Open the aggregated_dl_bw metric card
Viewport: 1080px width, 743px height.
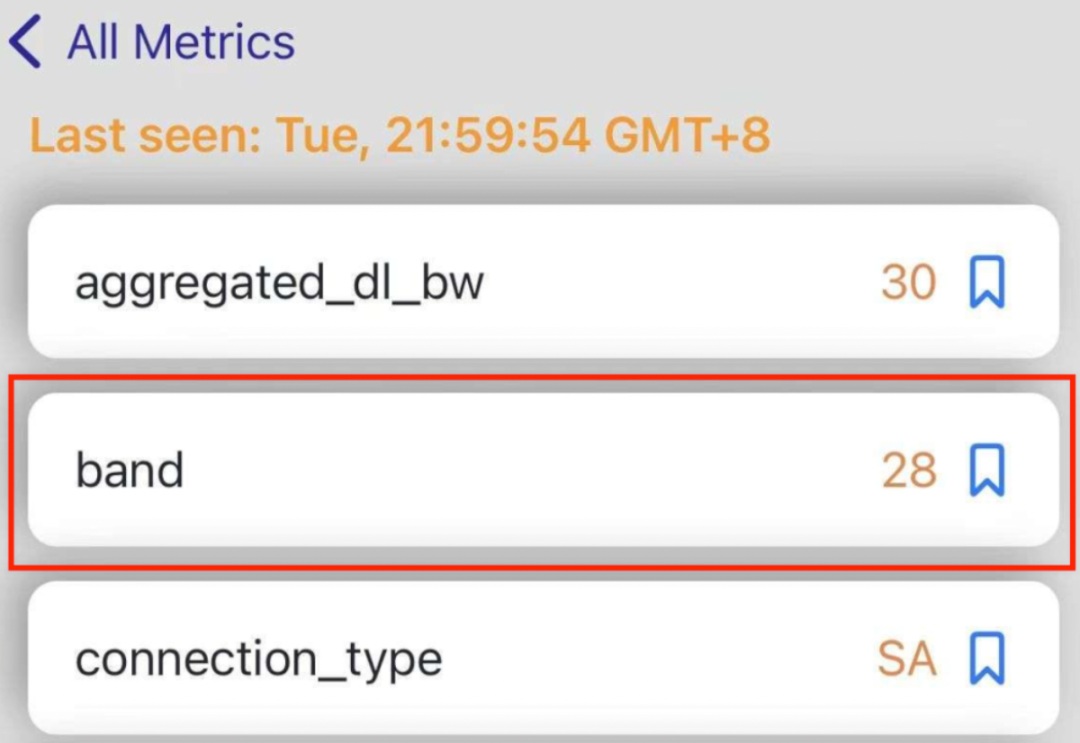coord(543,281)
